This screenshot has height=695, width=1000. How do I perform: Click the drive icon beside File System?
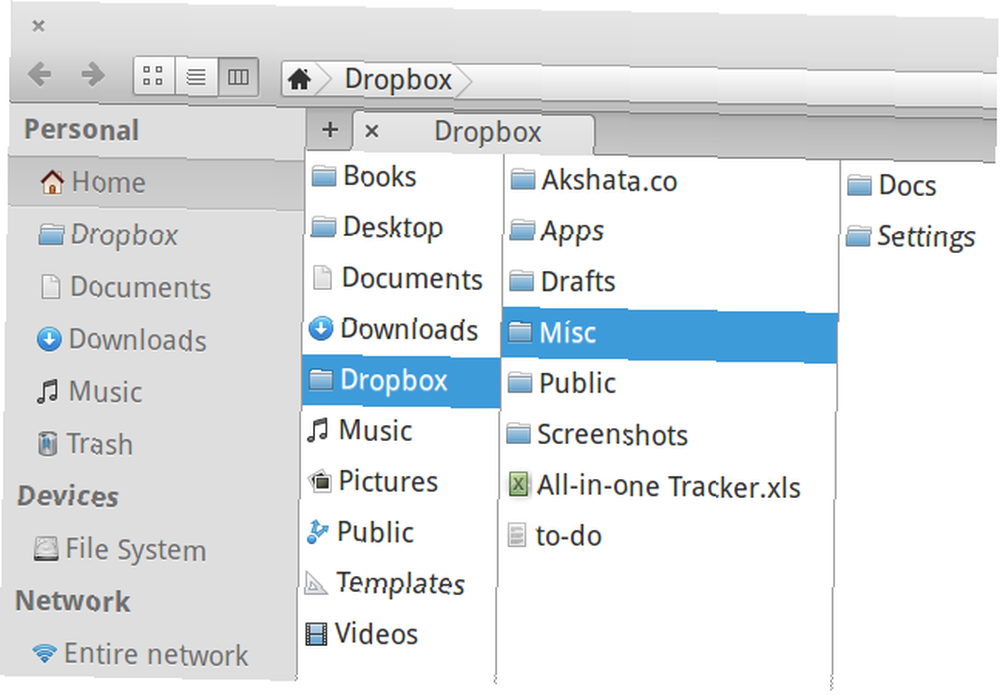click(46, 548)
